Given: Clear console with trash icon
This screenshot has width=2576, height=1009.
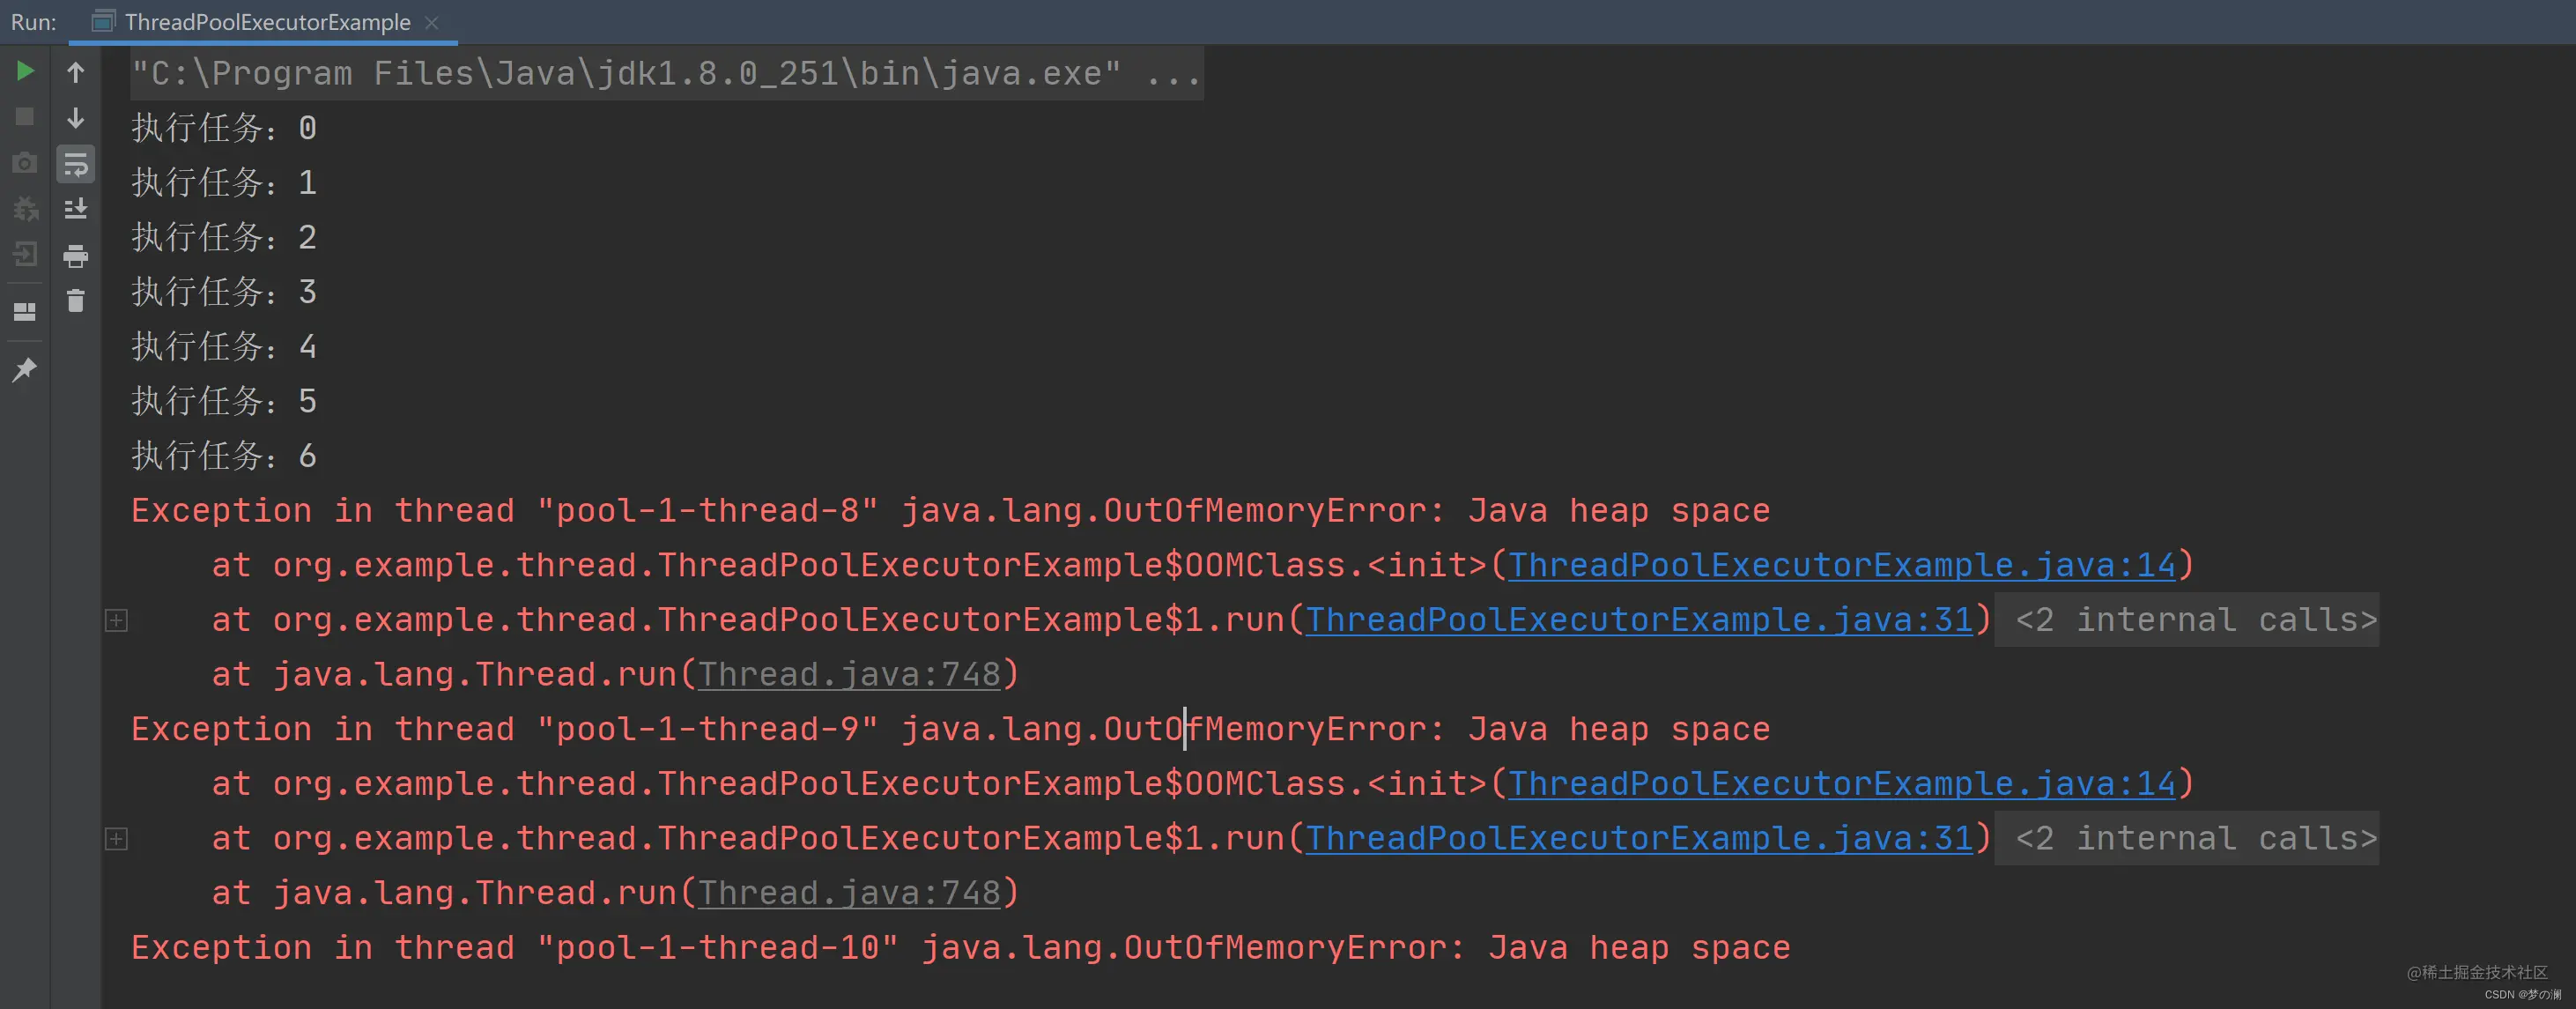Looking at the screenshot, I should point(76,301).
